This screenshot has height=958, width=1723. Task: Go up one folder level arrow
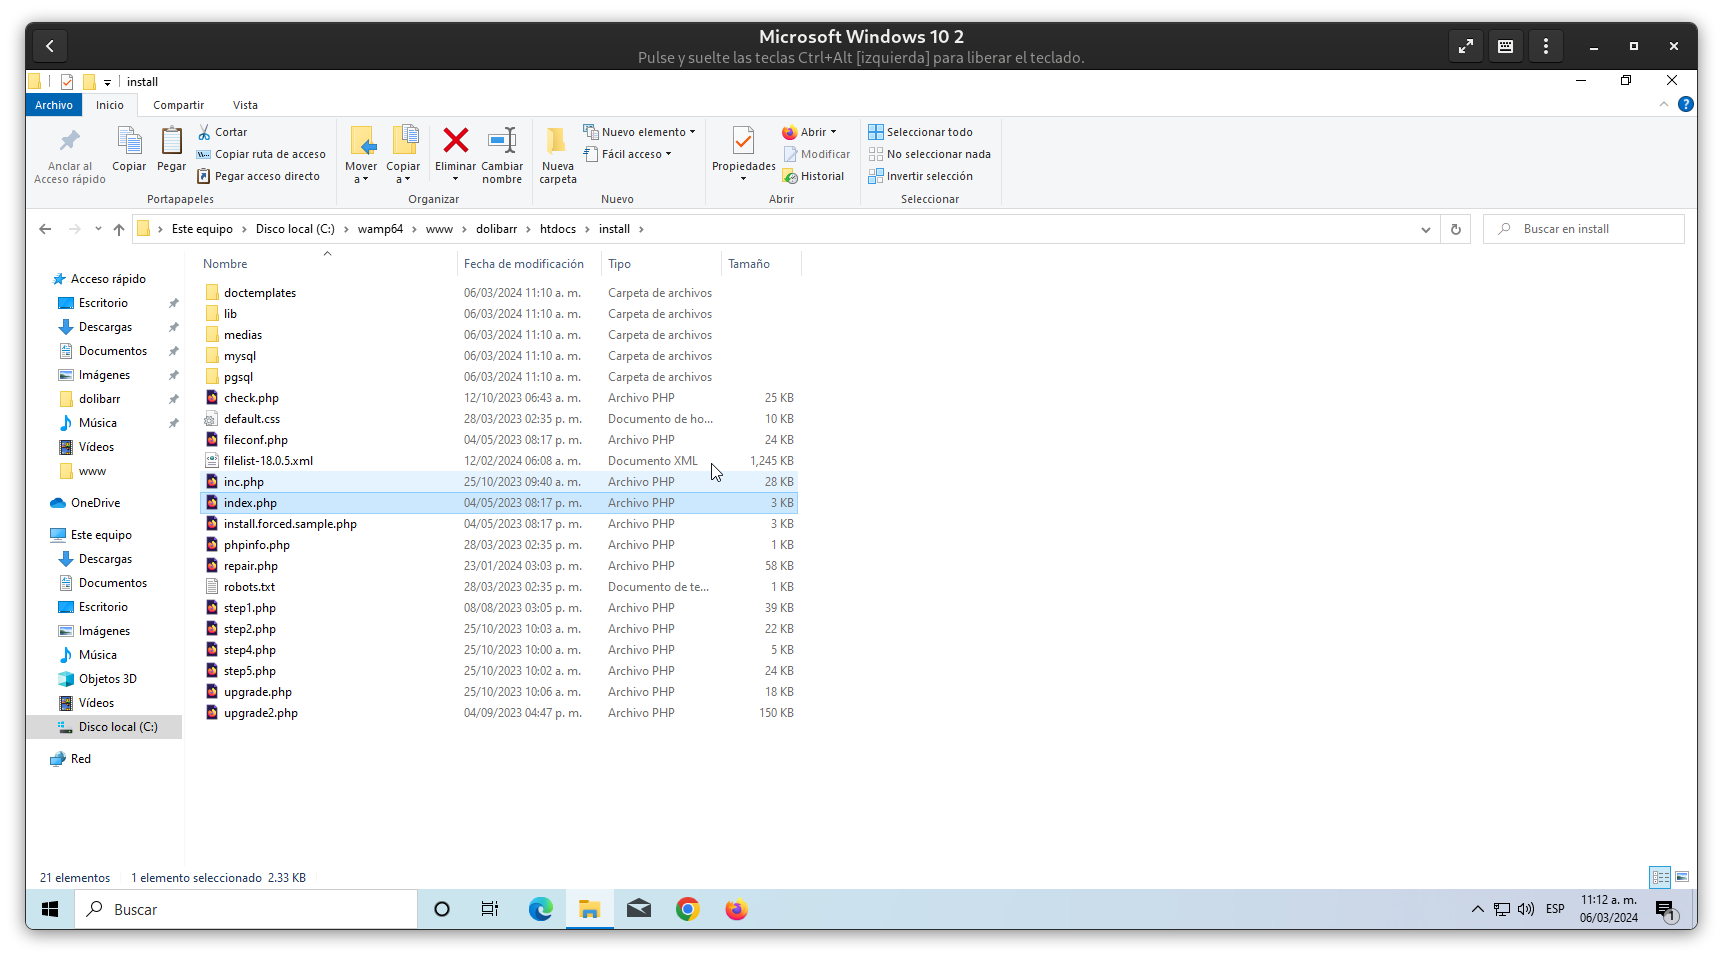coord(119,229)
